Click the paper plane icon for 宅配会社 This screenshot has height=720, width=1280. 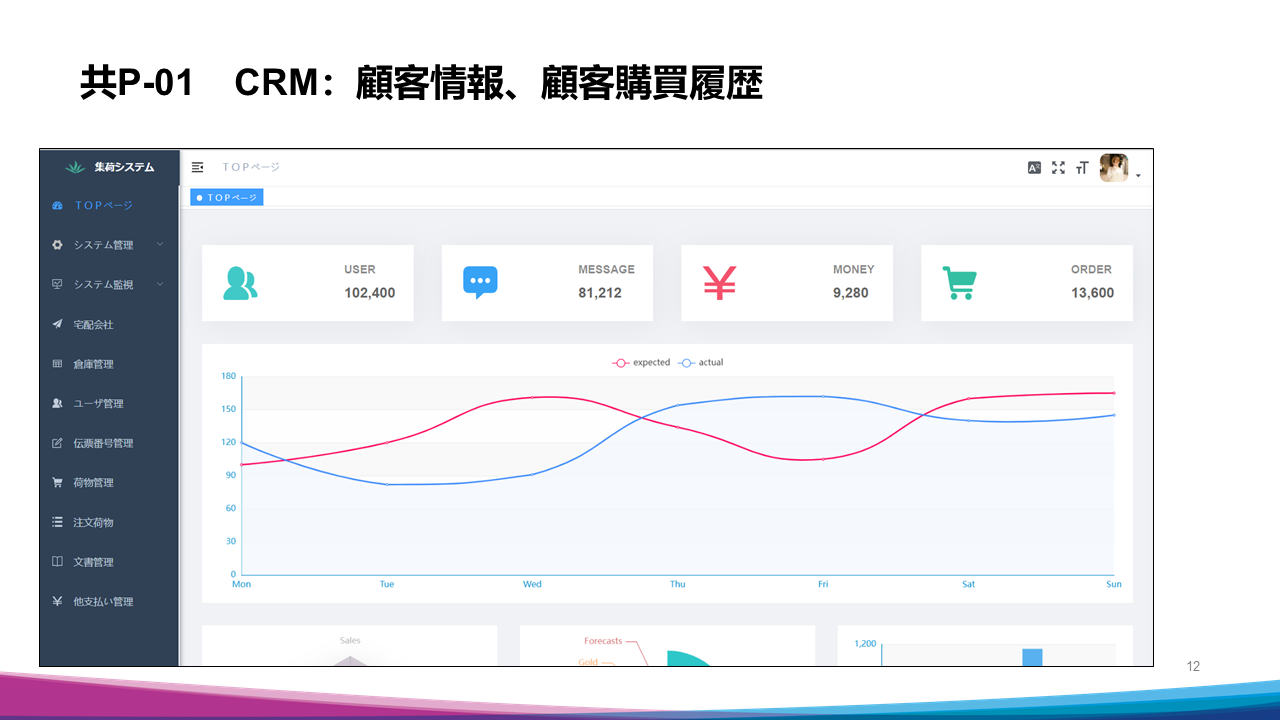click(57, 324)
